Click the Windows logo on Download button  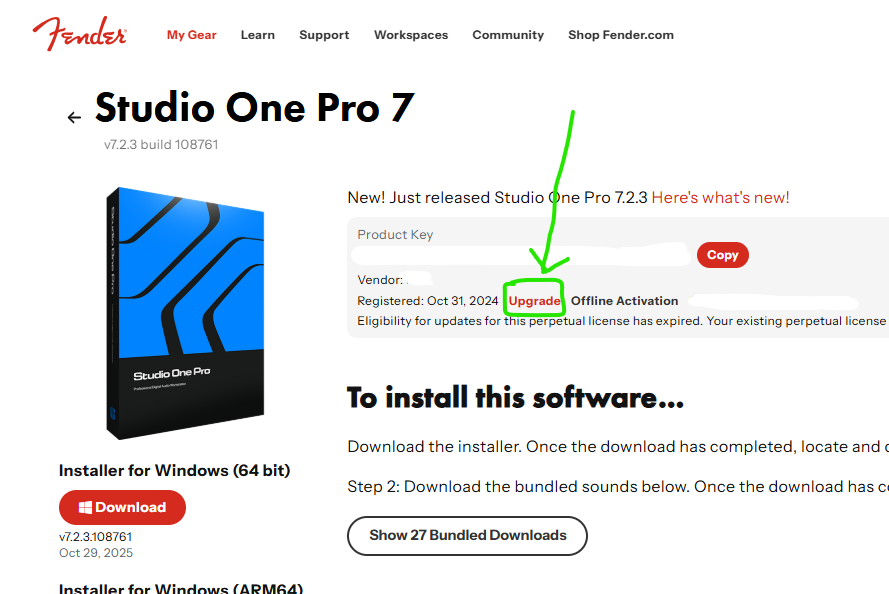[85, 507]
